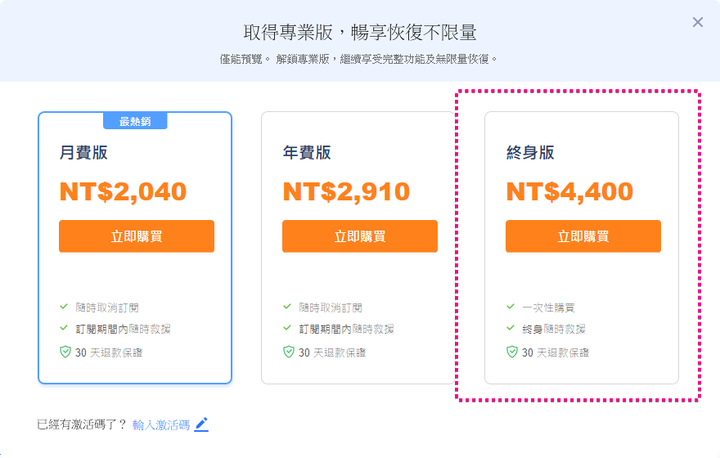Click checkmark beside 隨時取消訂閱 in 年費版
The width and height of the screenshot is (720, 458).
point(287,306)
